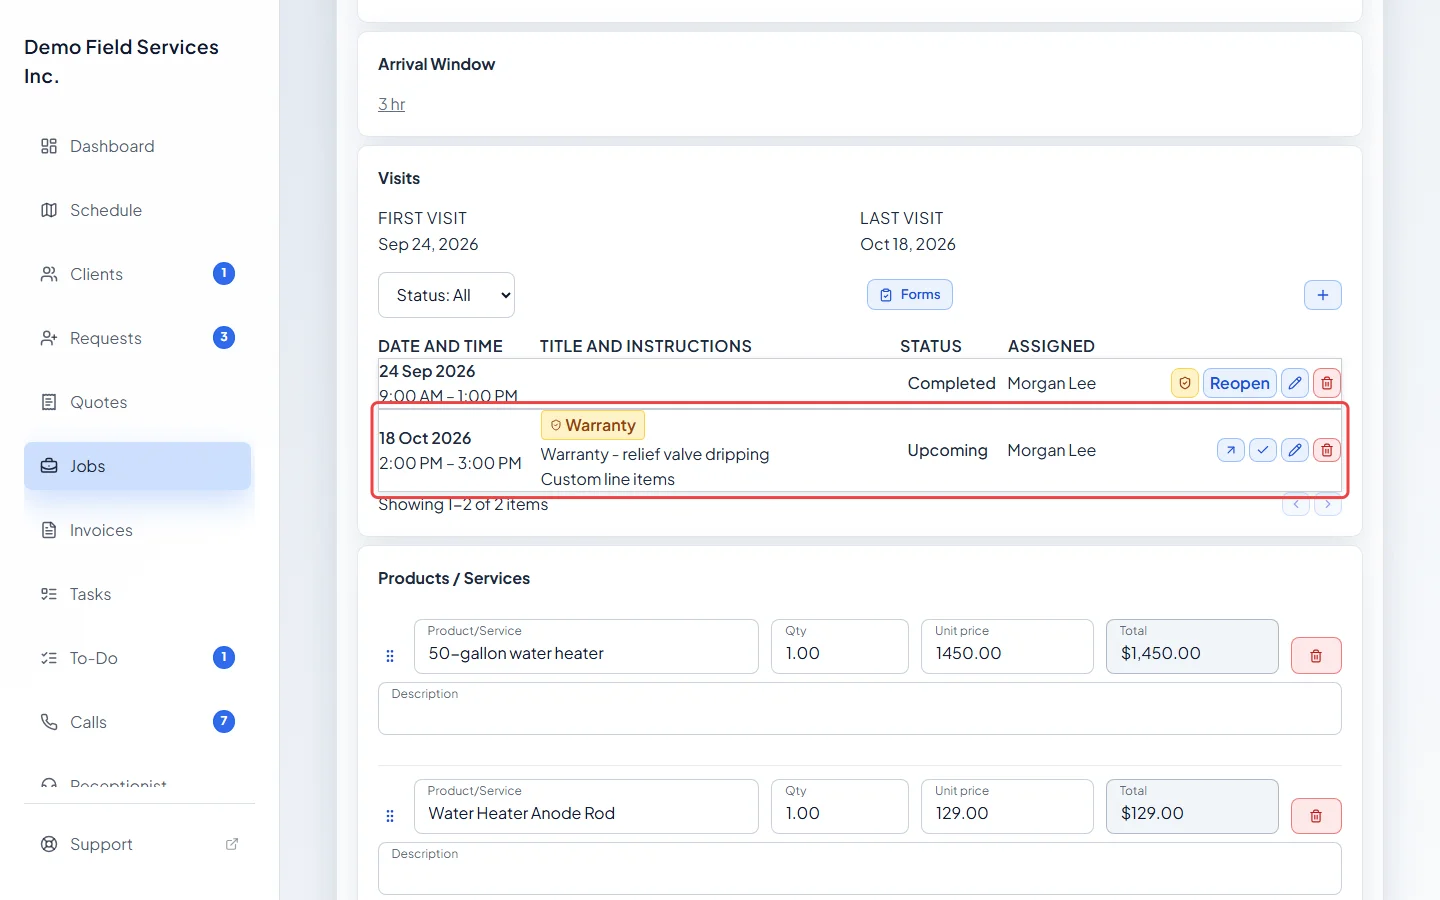
Task: Select Jobs in the sidebar
Action: point(138,466)
